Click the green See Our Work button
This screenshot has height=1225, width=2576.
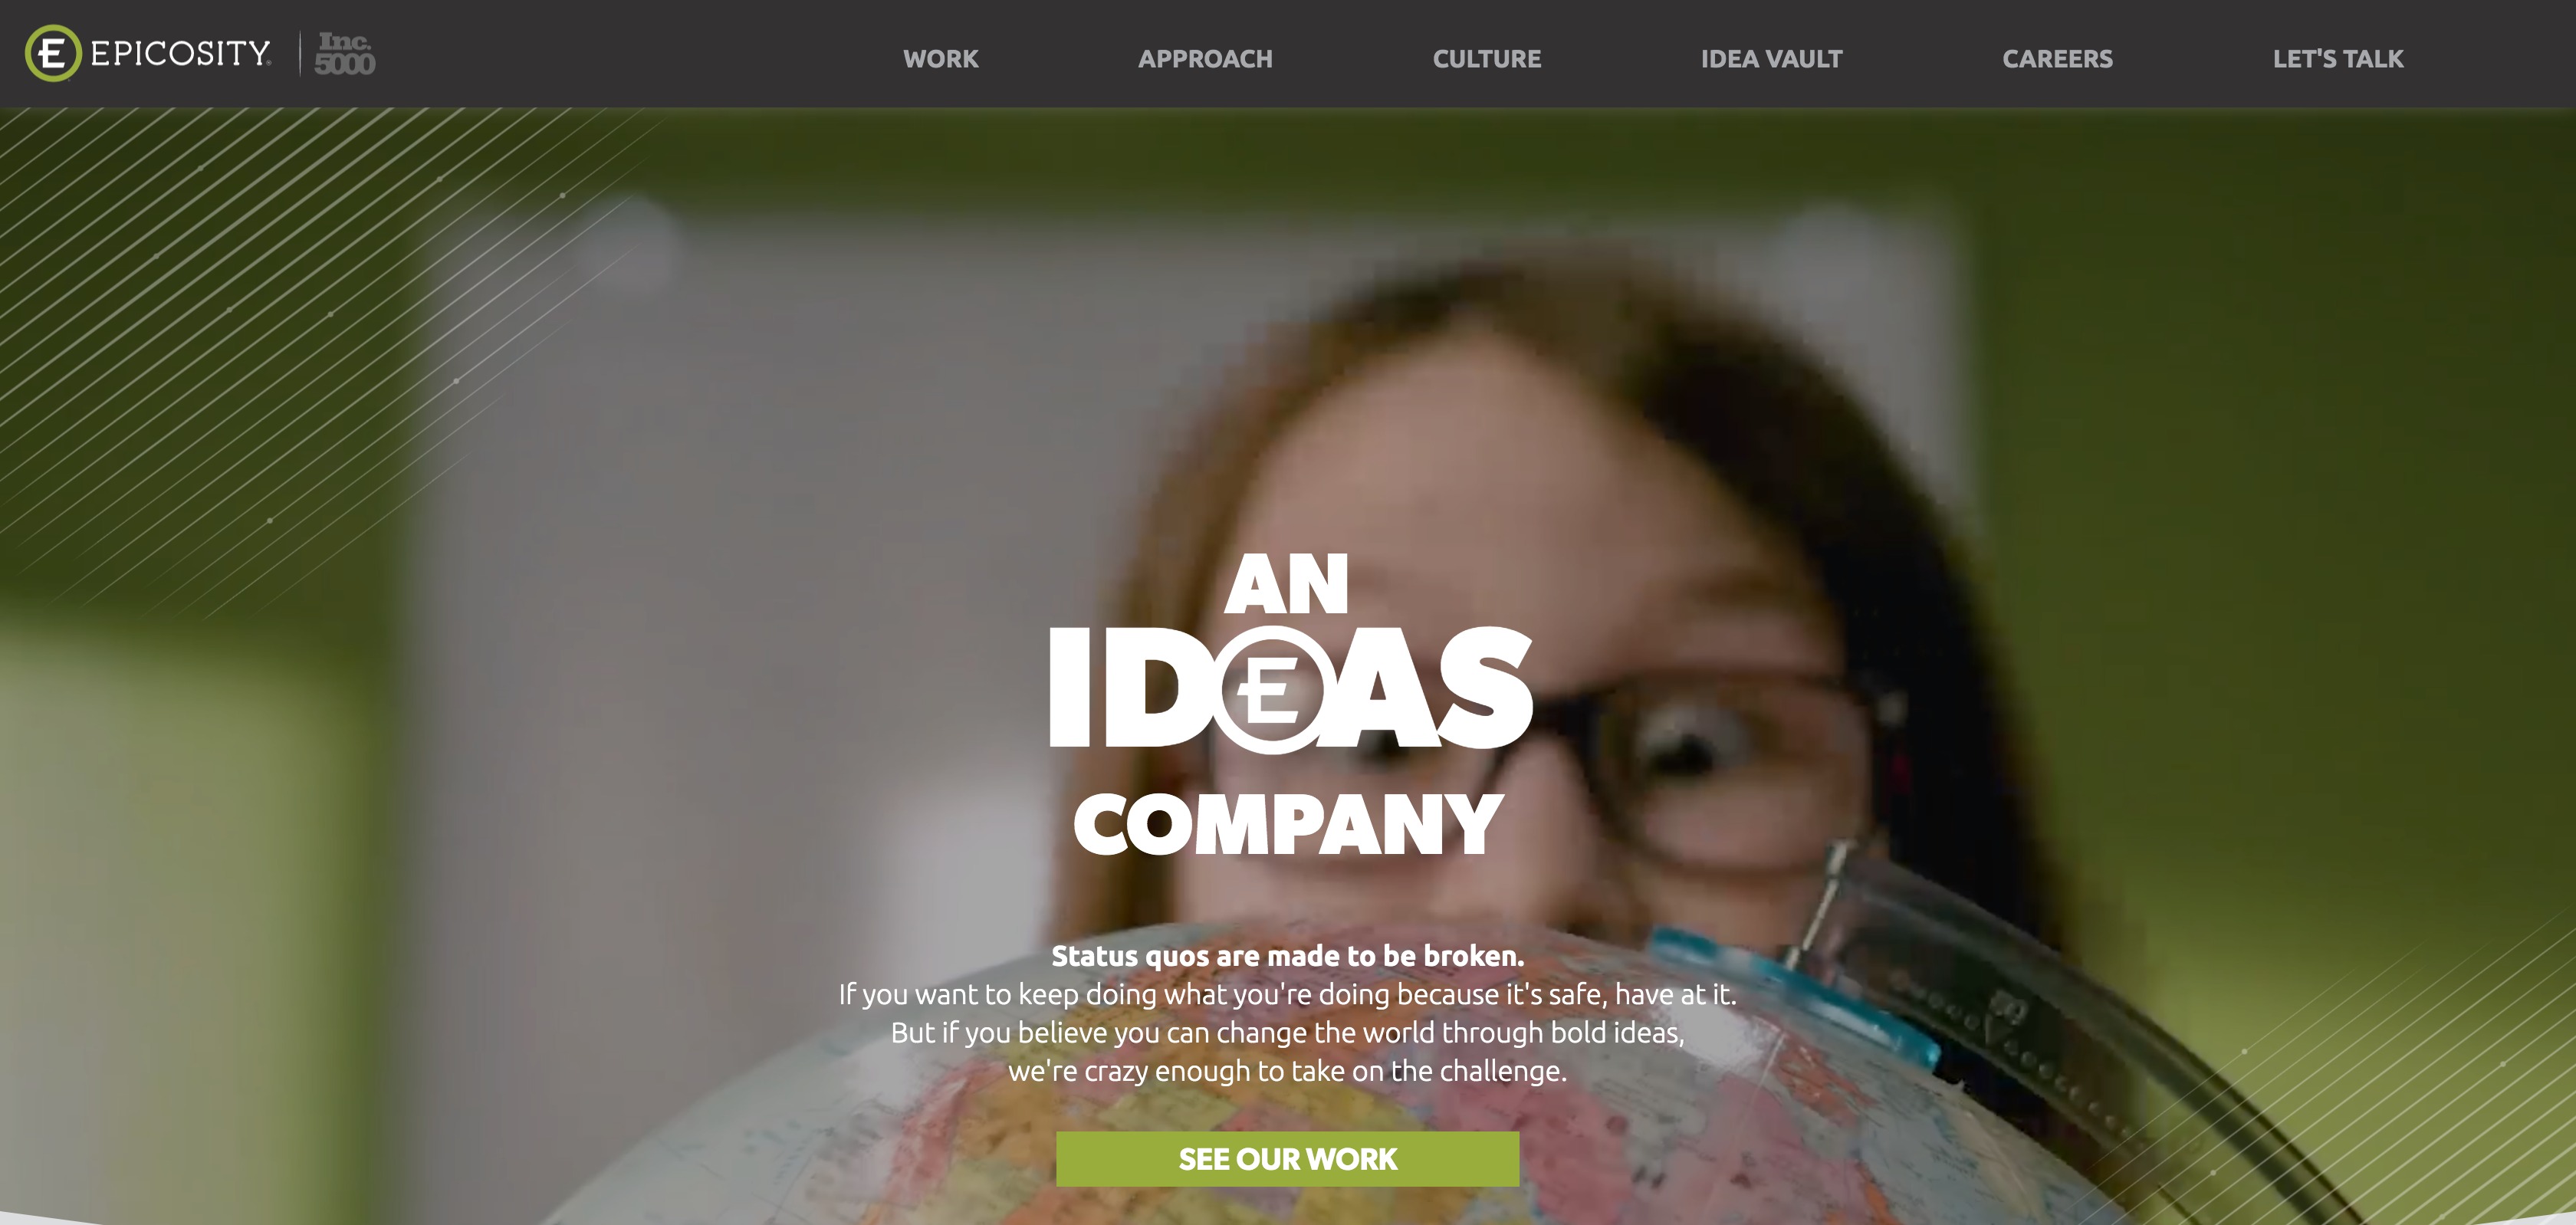1287,1159
